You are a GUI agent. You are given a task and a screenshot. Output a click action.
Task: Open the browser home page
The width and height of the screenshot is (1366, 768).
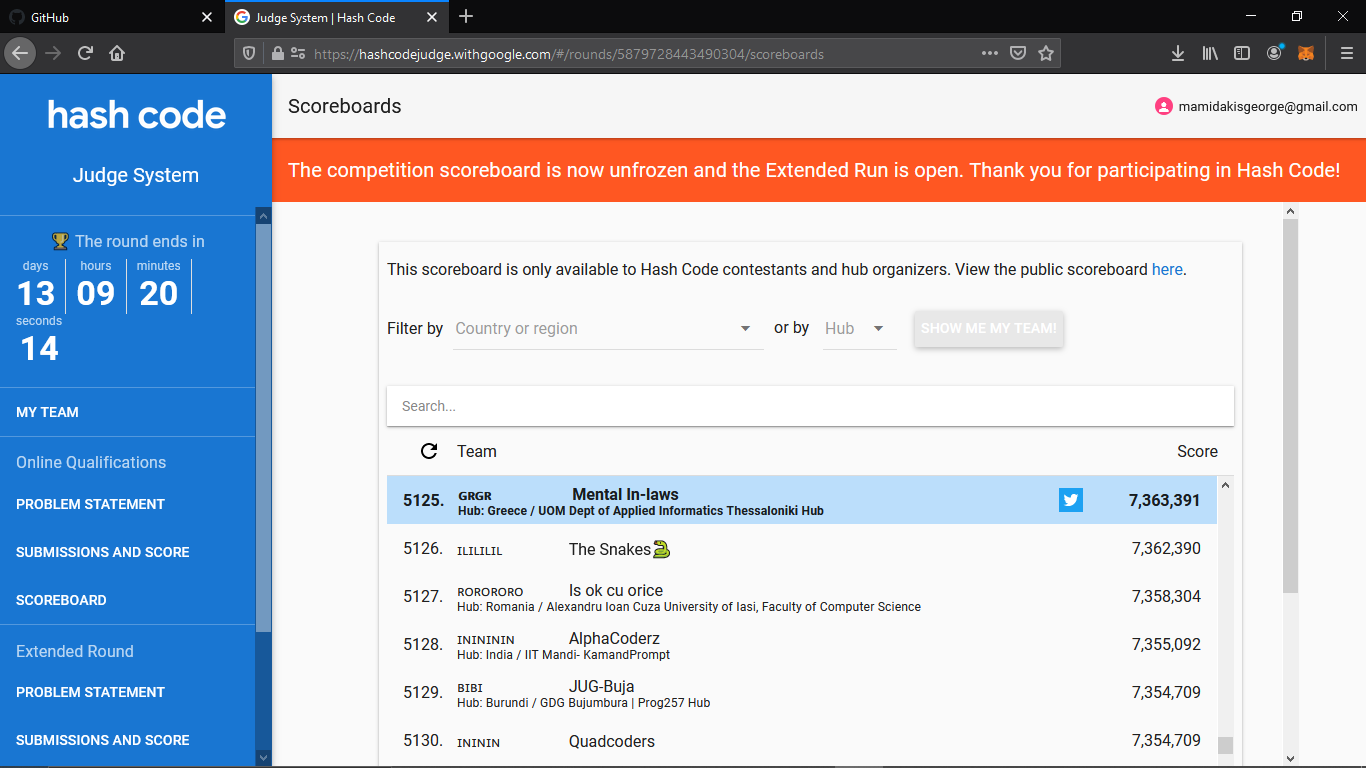(x=117, y=53)
